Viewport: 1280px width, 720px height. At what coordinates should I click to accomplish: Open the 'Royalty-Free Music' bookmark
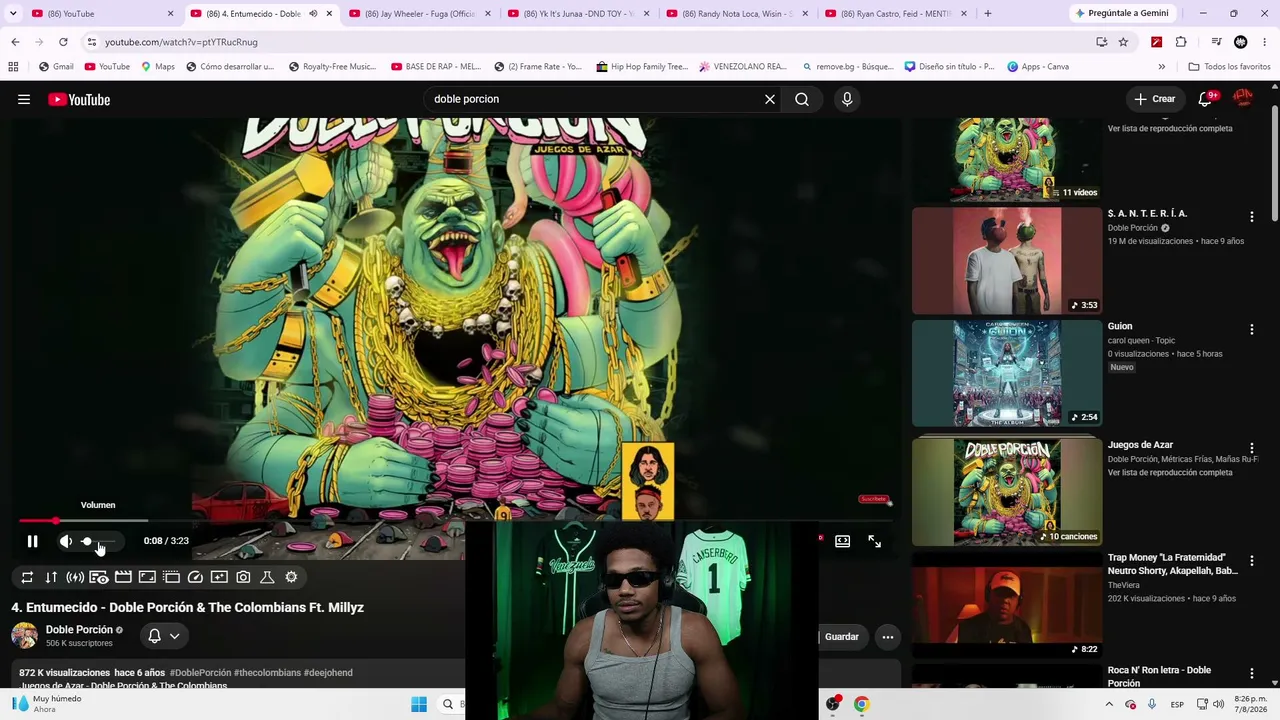(332, 67)
